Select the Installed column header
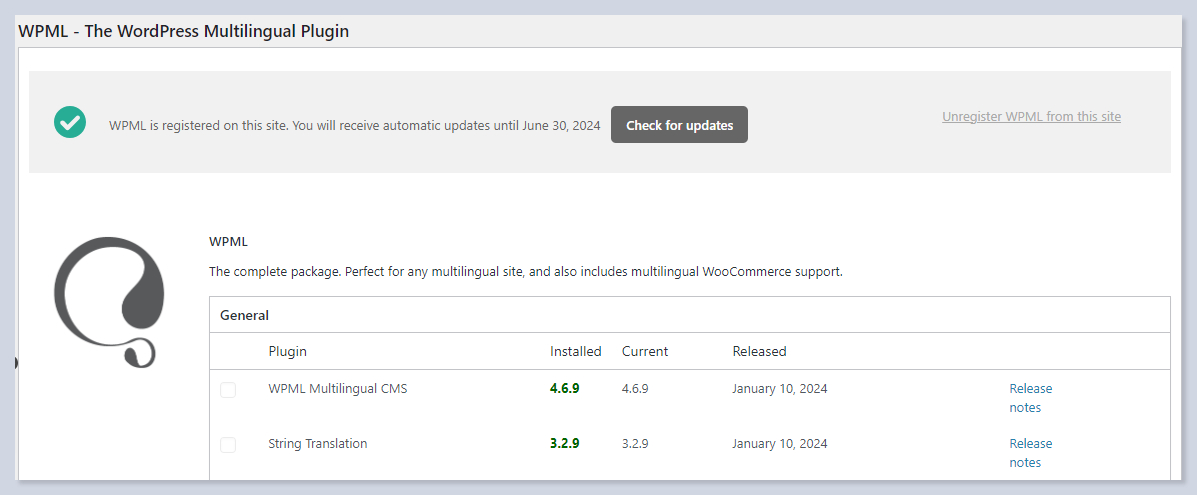Image resolution: width=1197 pixels, height=495 pixels. pos(575,351)
